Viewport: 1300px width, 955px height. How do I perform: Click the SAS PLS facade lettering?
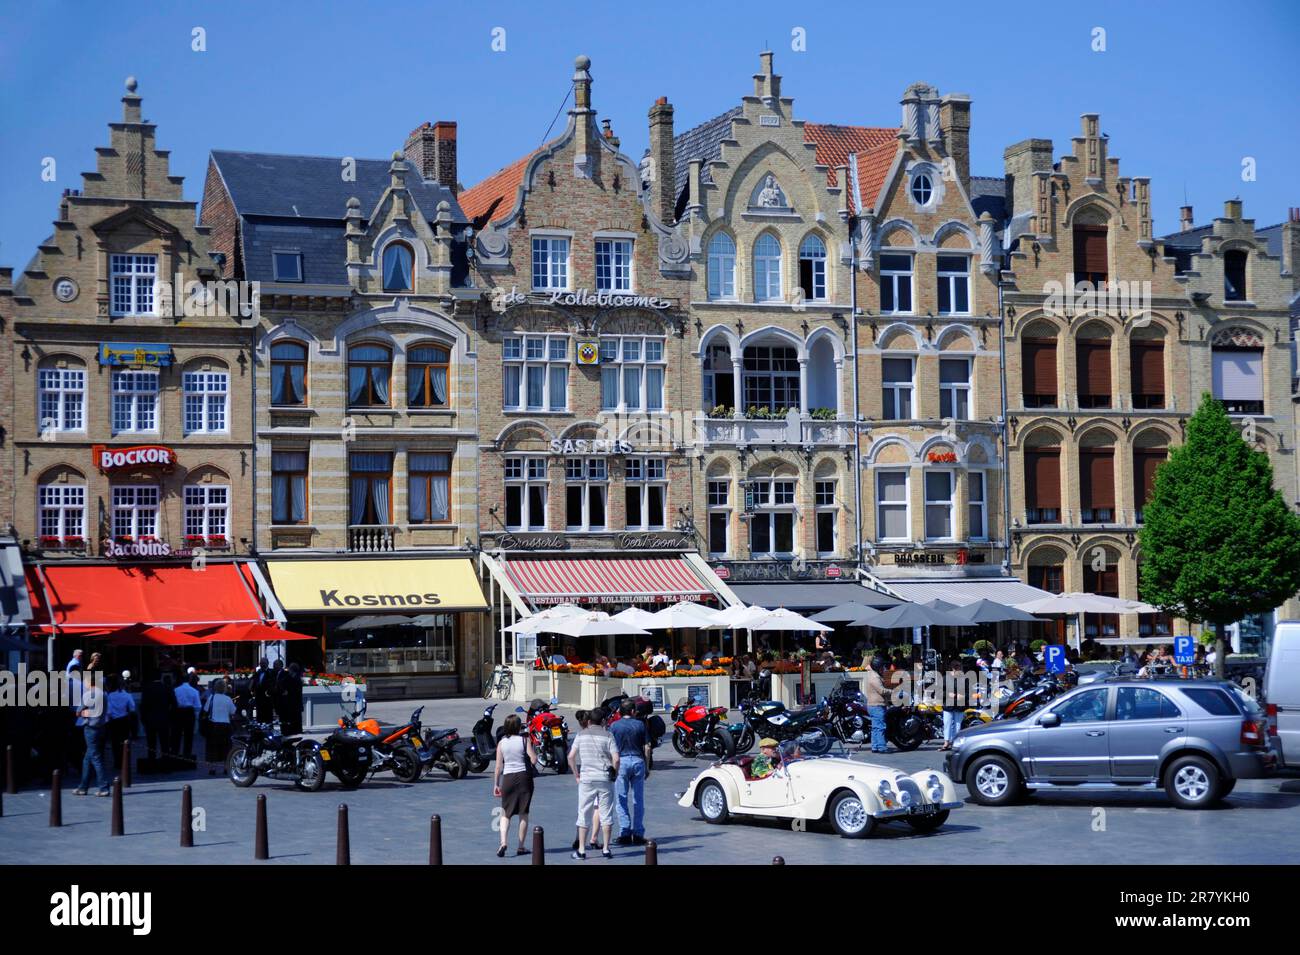pos(590,446)
